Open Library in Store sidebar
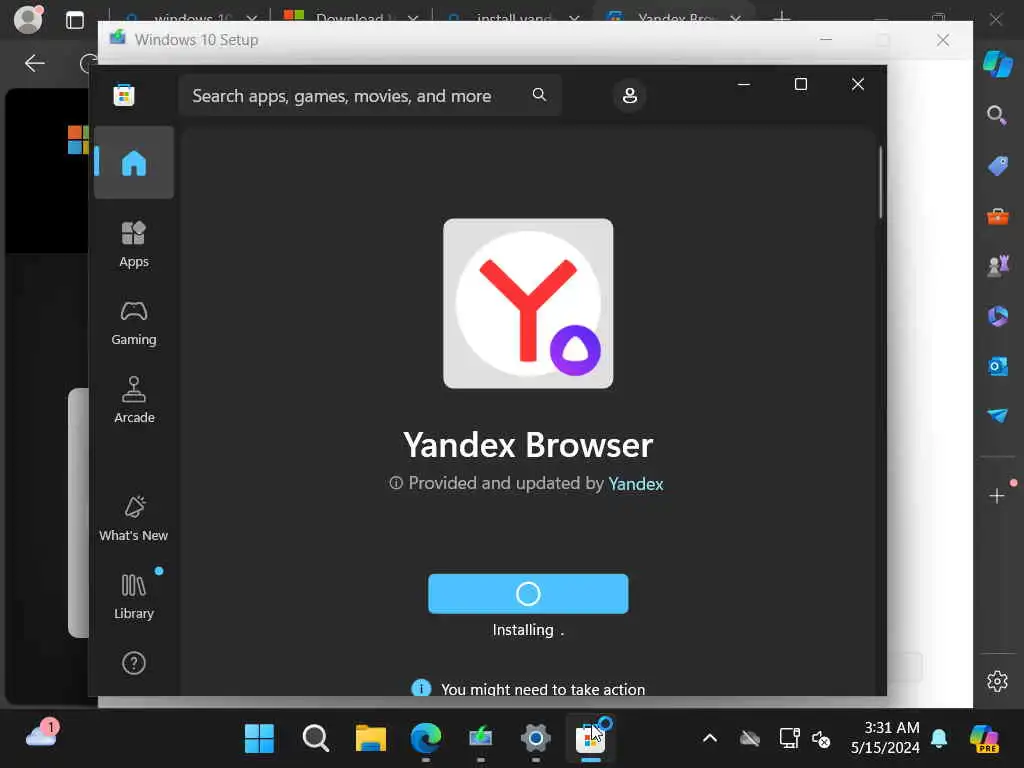Screen dimensions: 1024x768 tap(134, 596)
